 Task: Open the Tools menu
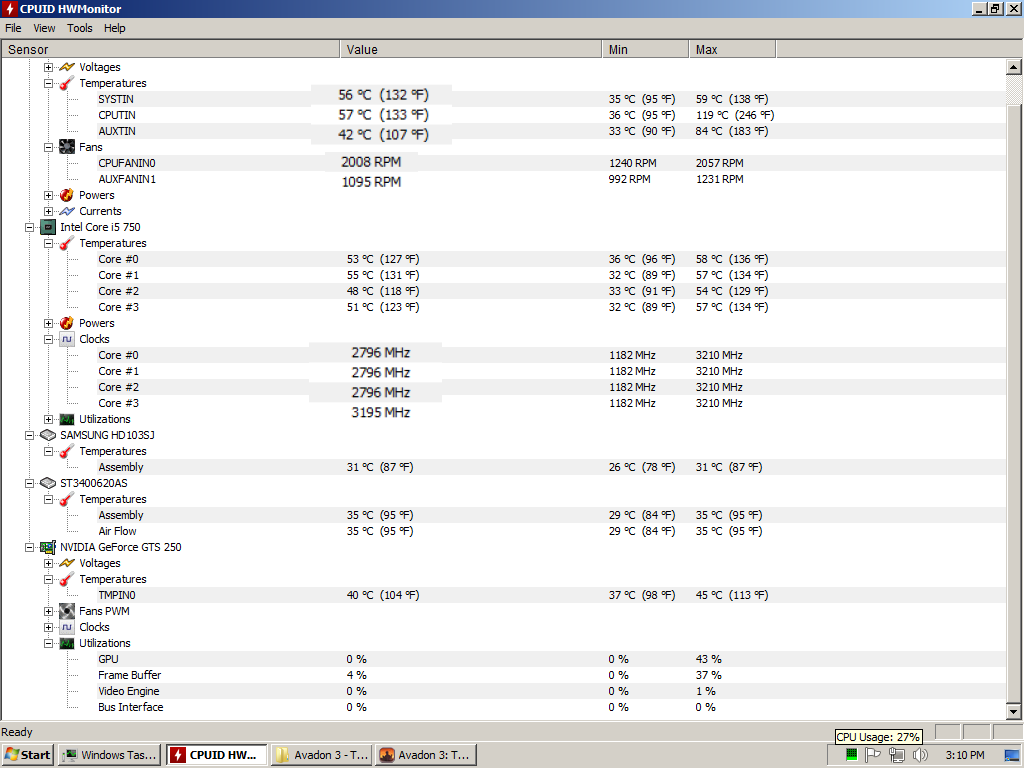pyautogui.click(x=80, y=28)
